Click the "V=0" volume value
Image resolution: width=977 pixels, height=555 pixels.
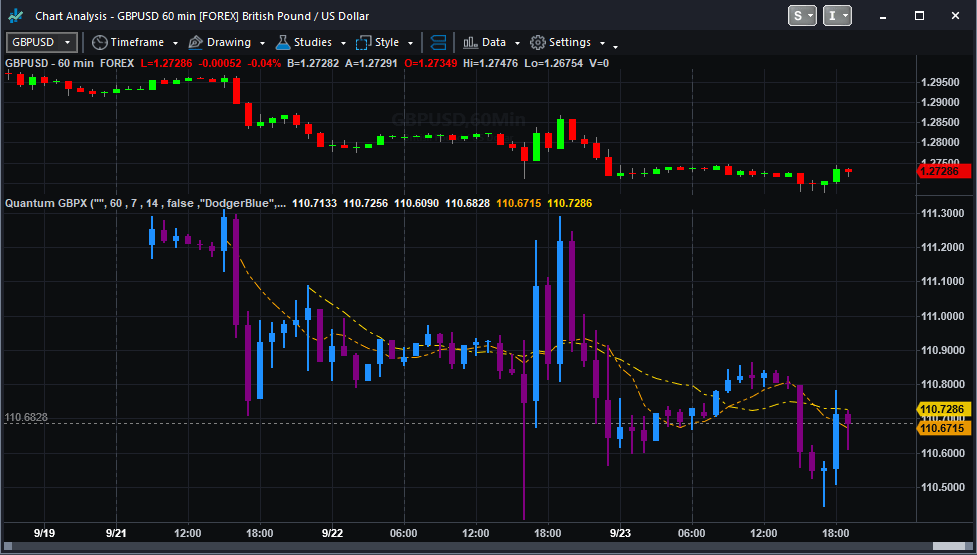[599, 63]
